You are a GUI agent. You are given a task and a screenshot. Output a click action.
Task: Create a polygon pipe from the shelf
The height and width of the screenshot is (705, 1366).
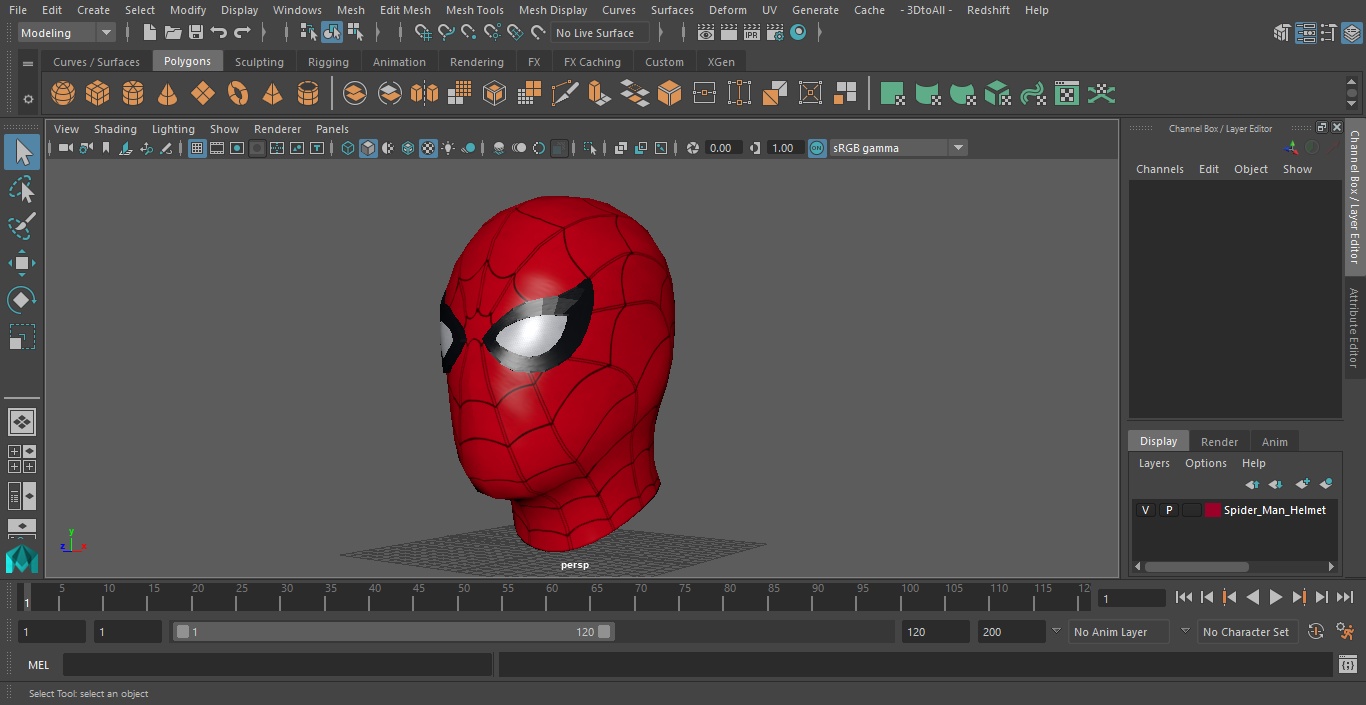[x=308, y=94]
